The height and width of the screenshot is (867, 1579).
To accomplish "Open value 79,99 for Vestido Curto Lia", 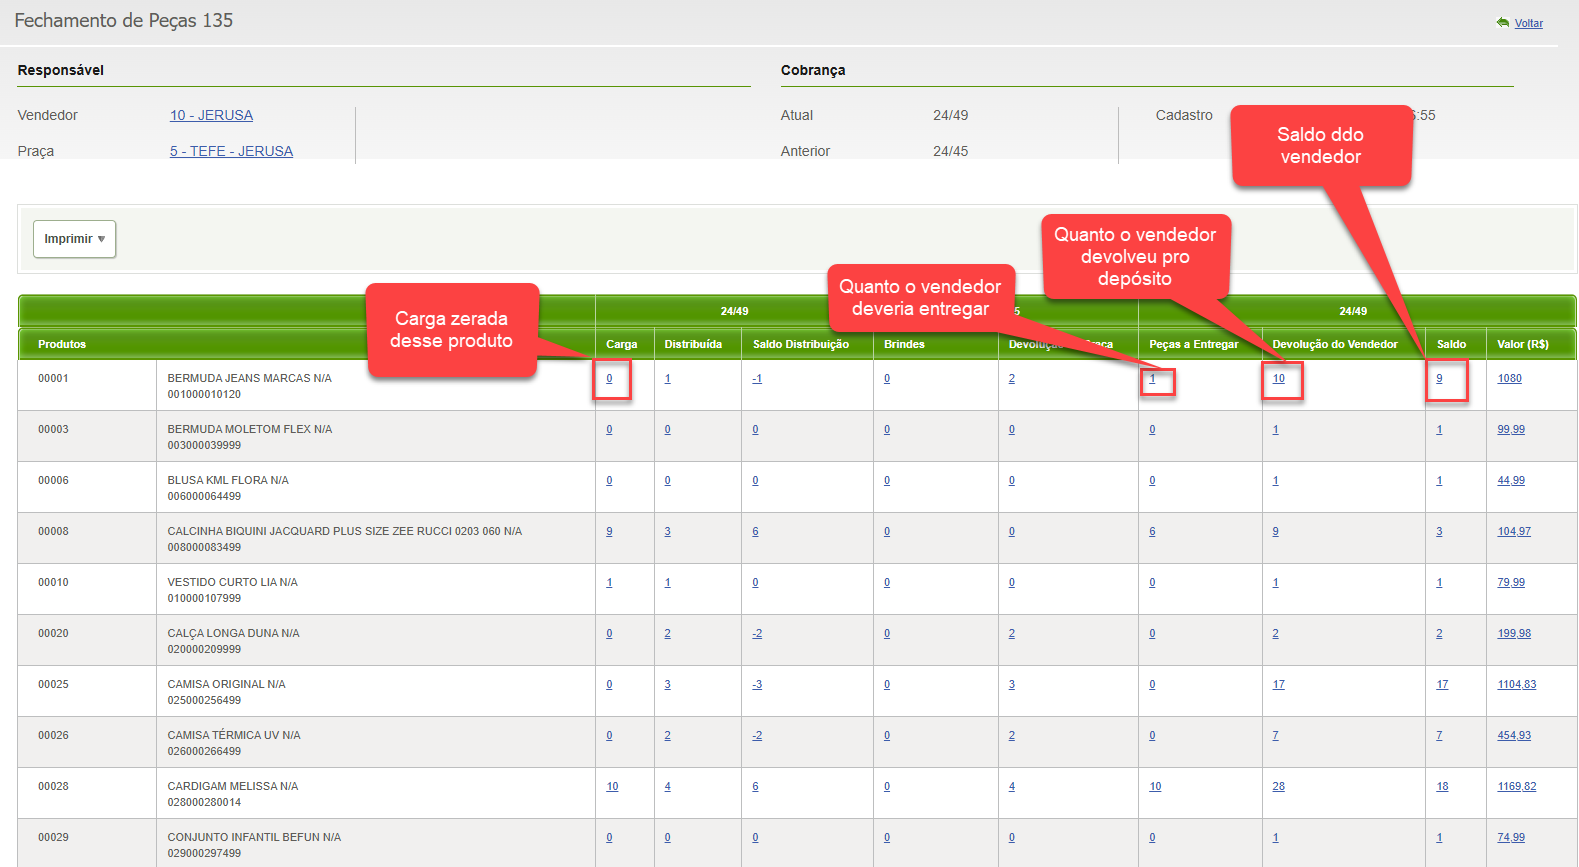I will (1511, 582).
